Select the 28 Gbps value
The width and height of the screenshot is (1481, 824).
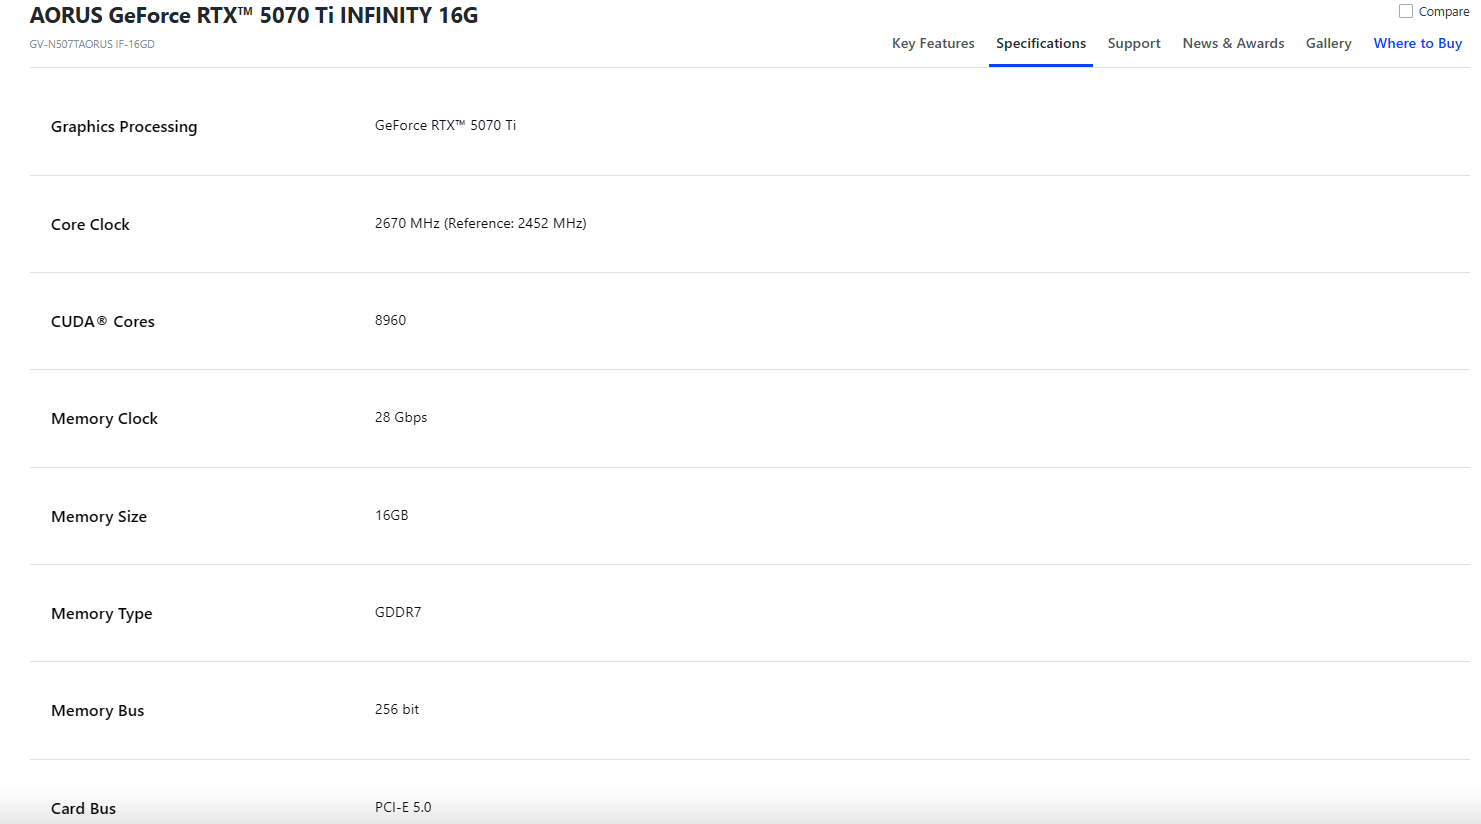pos(401,417)
